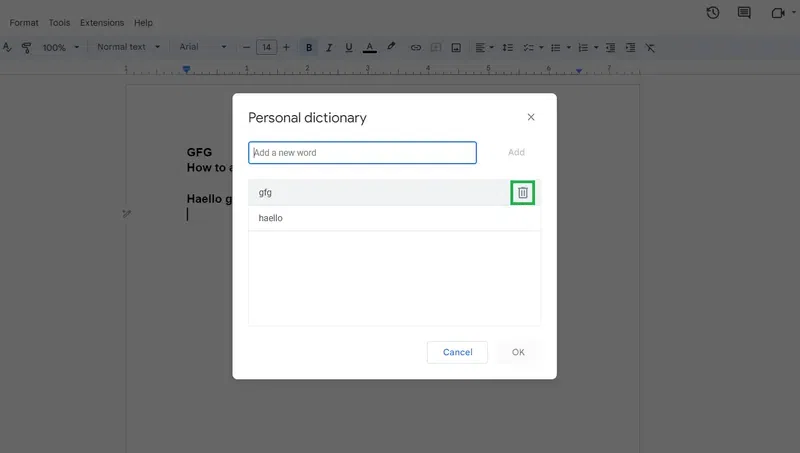The height and width of the screenshot is (453, 800).
Task: Insert a checklist from toolbar
Action: click(529, 47)
